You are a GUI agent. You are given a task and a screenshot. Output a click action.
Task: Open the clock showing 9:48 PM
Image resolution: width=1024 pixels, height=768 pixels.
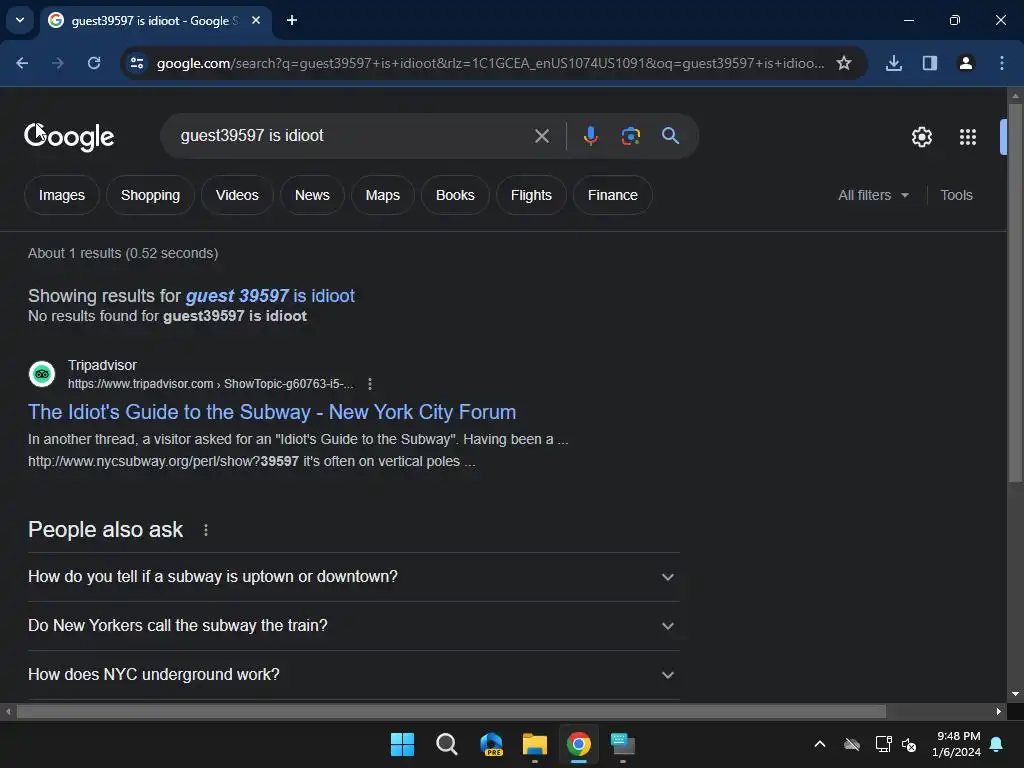tap(956, 744)
